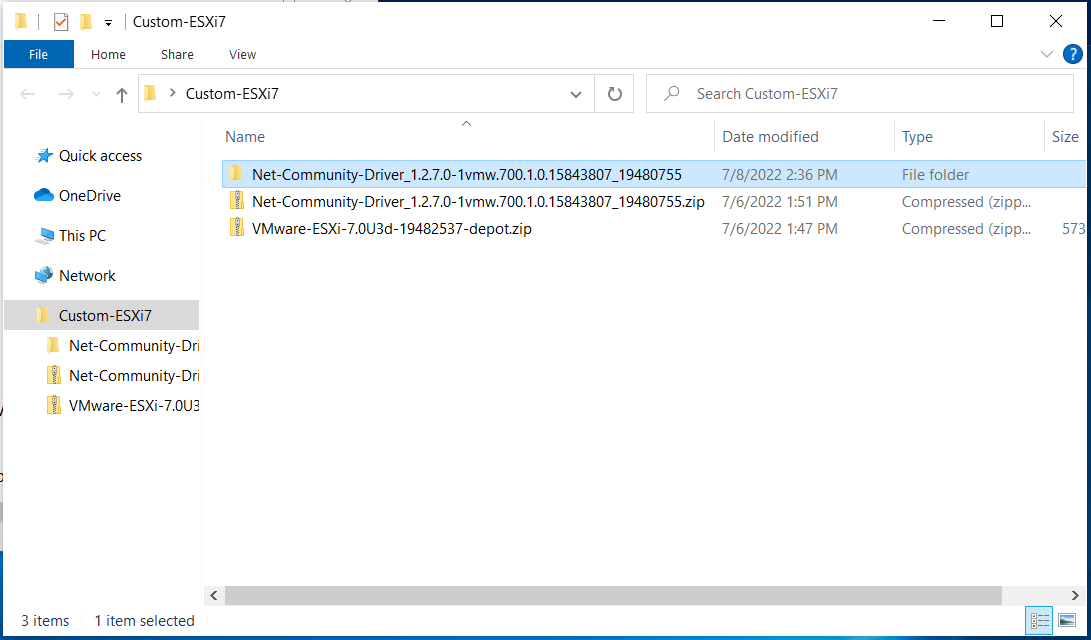Click the Custom-ESXi7 address bar path

click(x=232, y=94)
